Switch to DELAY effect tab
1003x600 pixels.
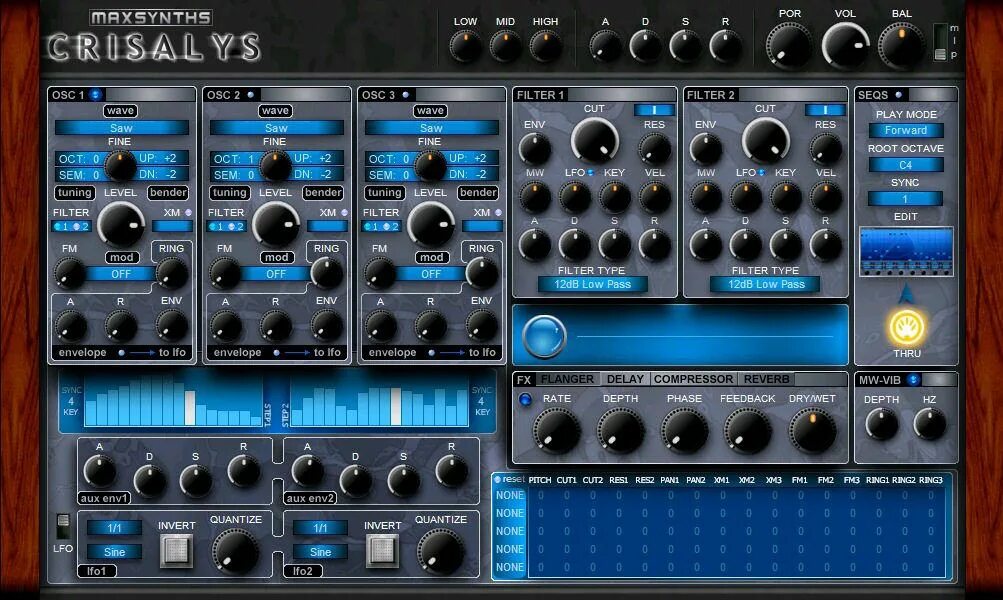pyautogui.click(x=625, y=379)
